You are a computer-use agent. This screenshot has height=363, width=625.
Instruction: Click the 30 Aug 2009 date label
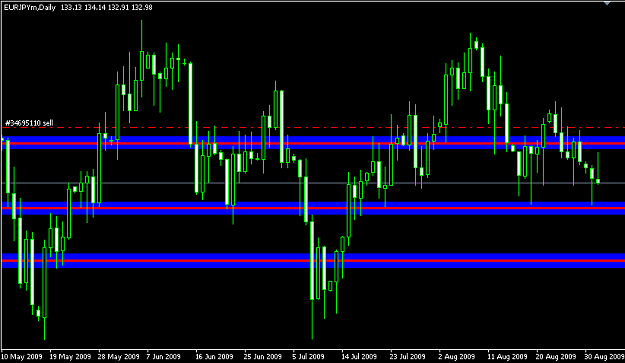604,357
